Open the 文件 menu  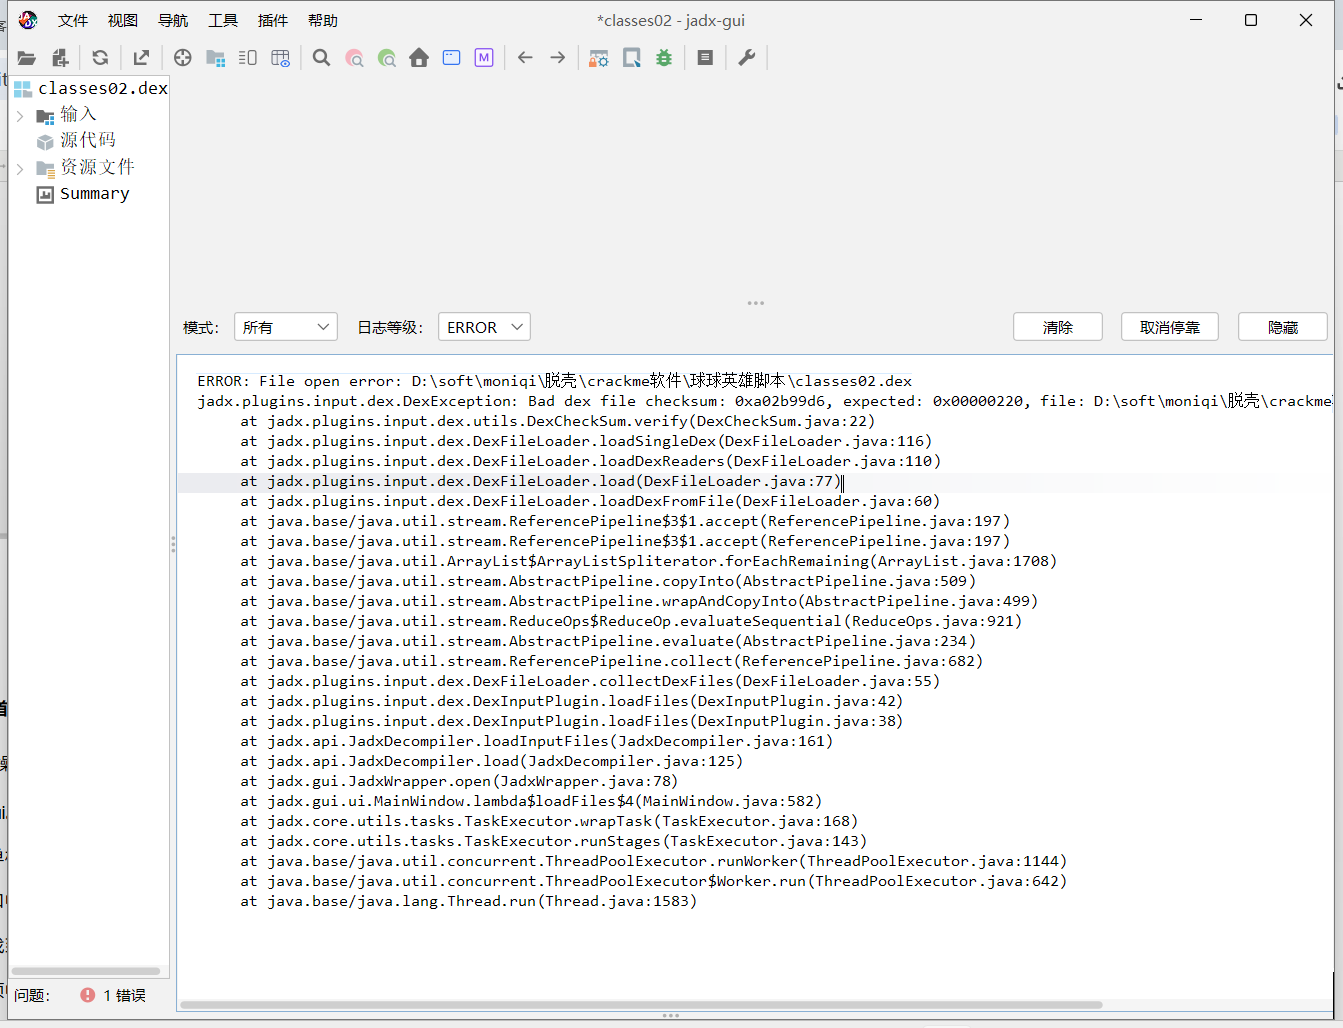point(73,20)
